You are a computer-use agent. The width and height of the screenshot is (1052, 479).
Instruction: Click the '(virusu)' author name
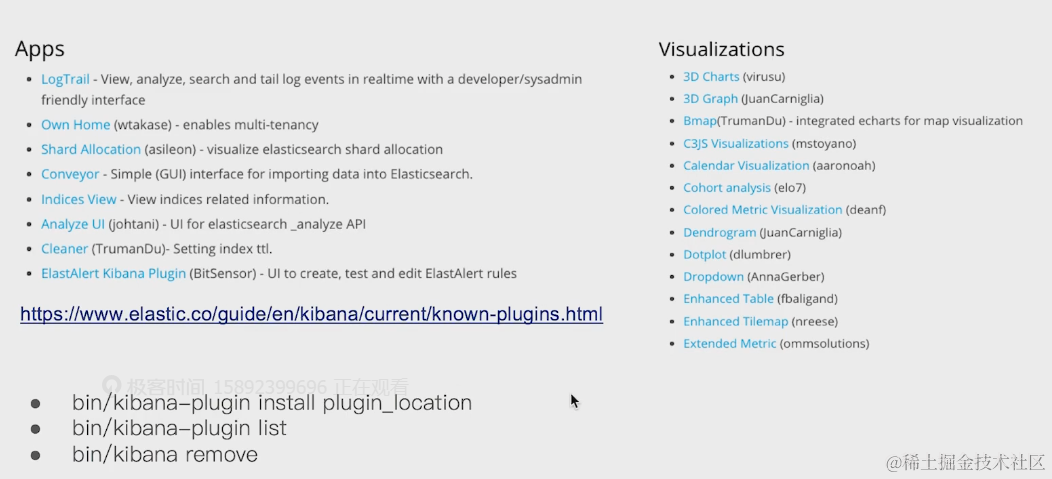[x=764, y=77]
